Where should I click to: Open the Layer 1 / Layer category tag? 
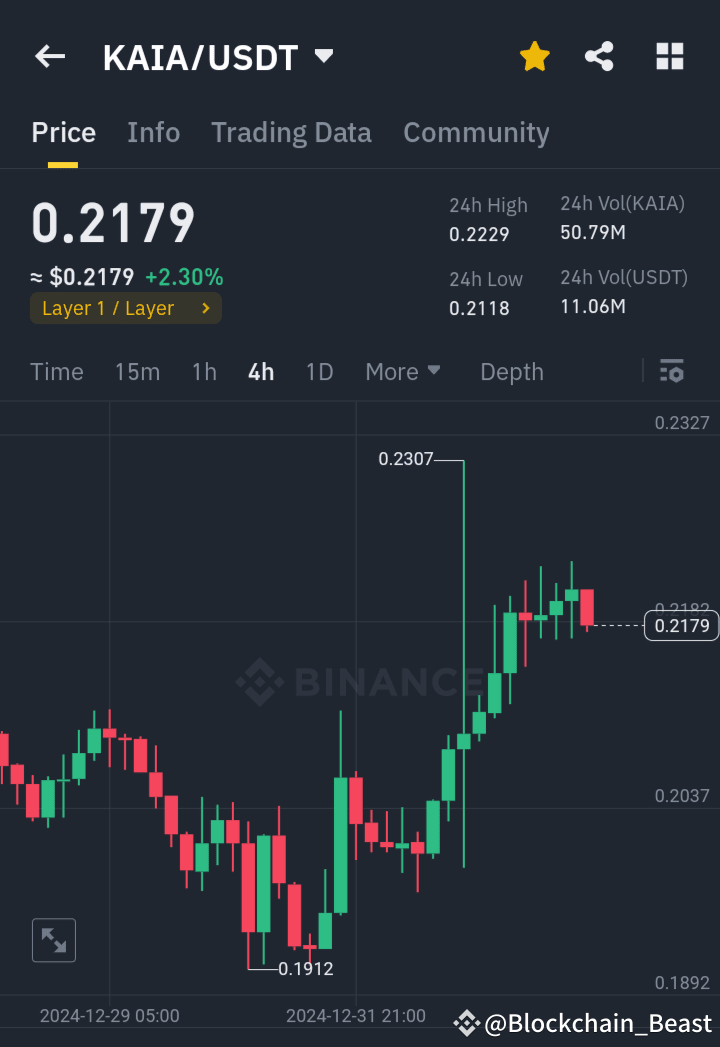(125, 308)
